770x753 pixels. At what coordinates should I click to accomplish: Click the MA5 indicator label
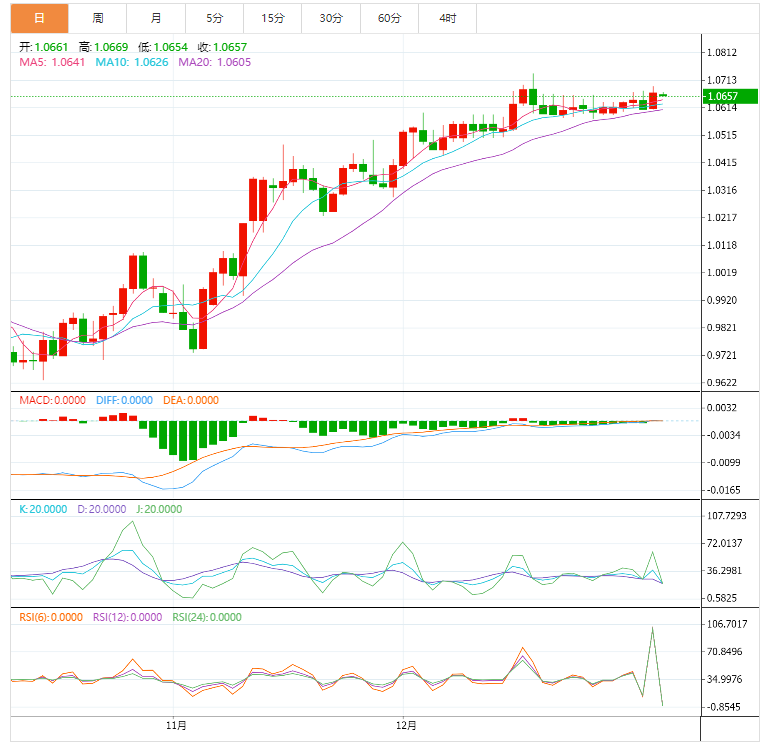(53, 62)
